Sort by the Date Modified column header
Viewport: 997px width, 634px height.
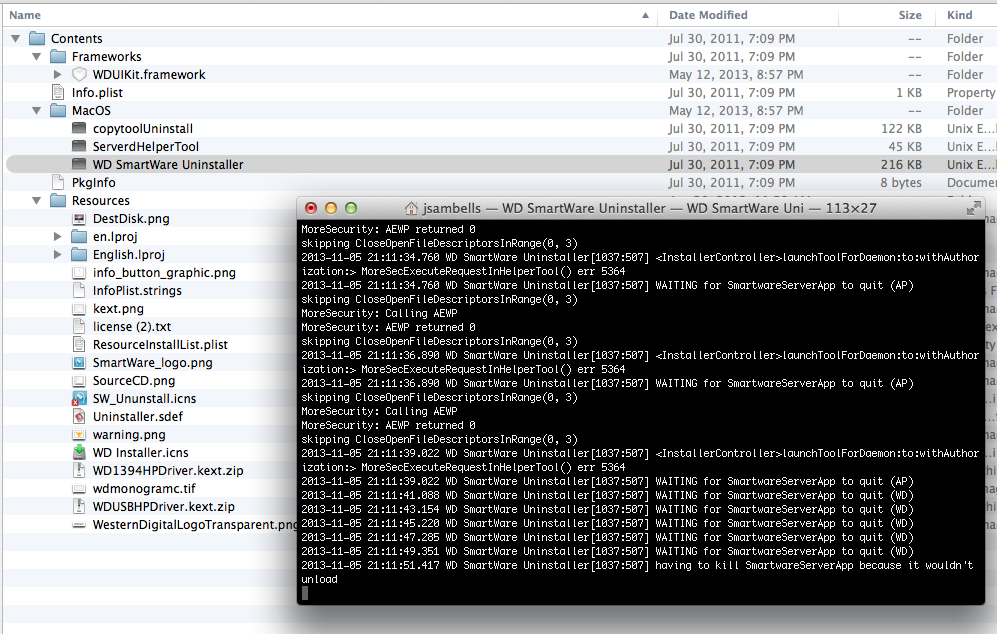(x=708, y=15)
